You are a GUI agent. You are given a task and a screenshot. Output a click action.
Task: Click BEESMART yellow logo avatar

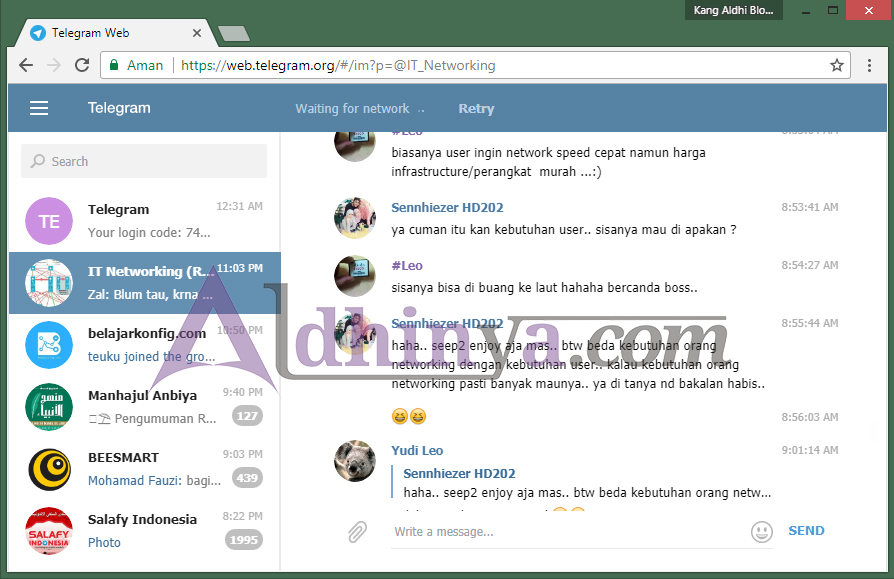click(x=49, y=469)
